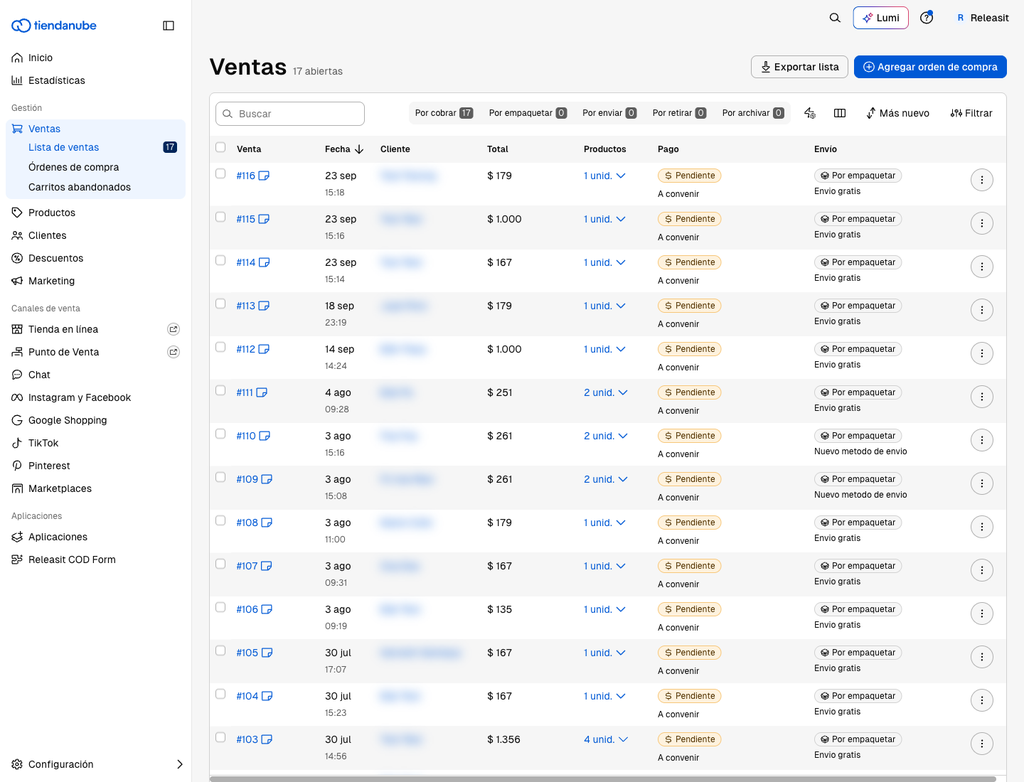
Task: Open the help question mark icon
Action: point(926,18)
